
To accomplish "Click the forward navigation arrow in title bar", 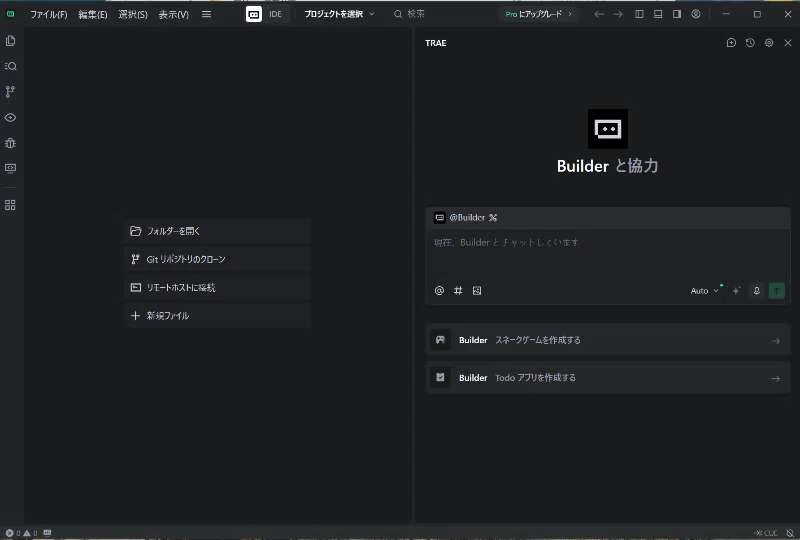I will point(618,14).
